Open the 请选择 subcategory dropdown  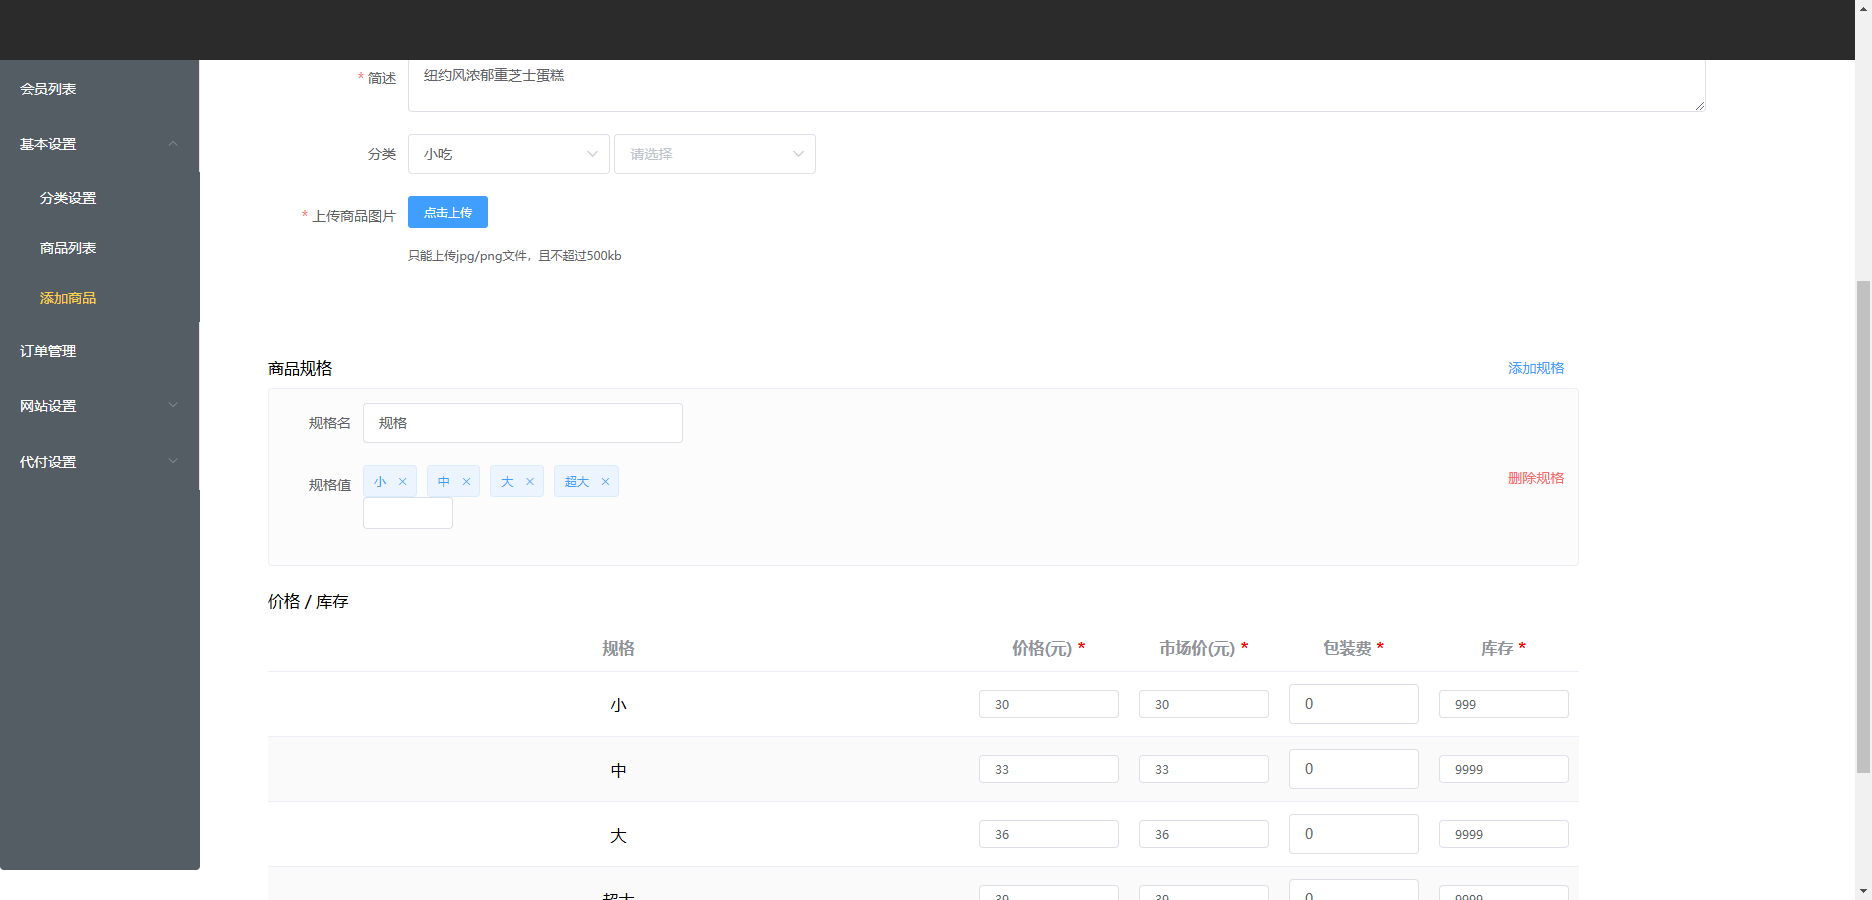click(714, 154)
